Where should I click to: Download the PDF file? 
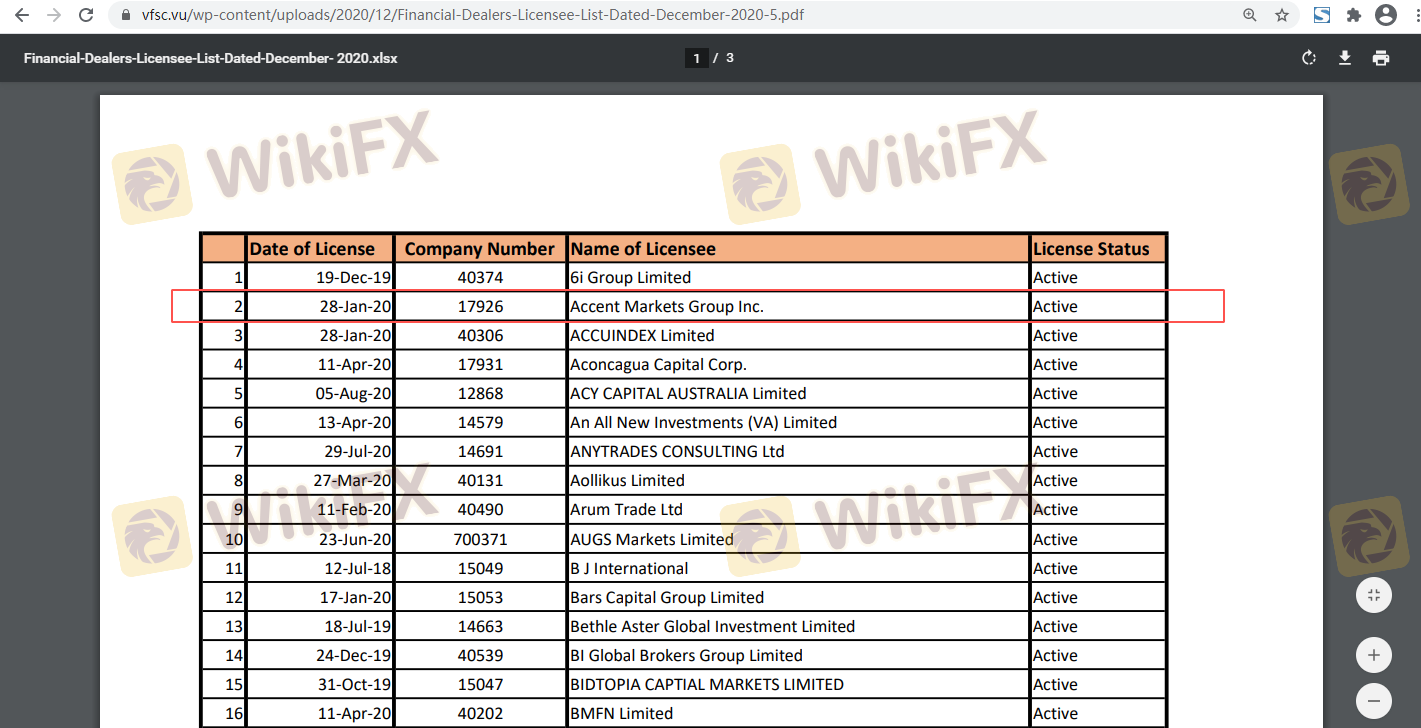tap(1345, 58)
